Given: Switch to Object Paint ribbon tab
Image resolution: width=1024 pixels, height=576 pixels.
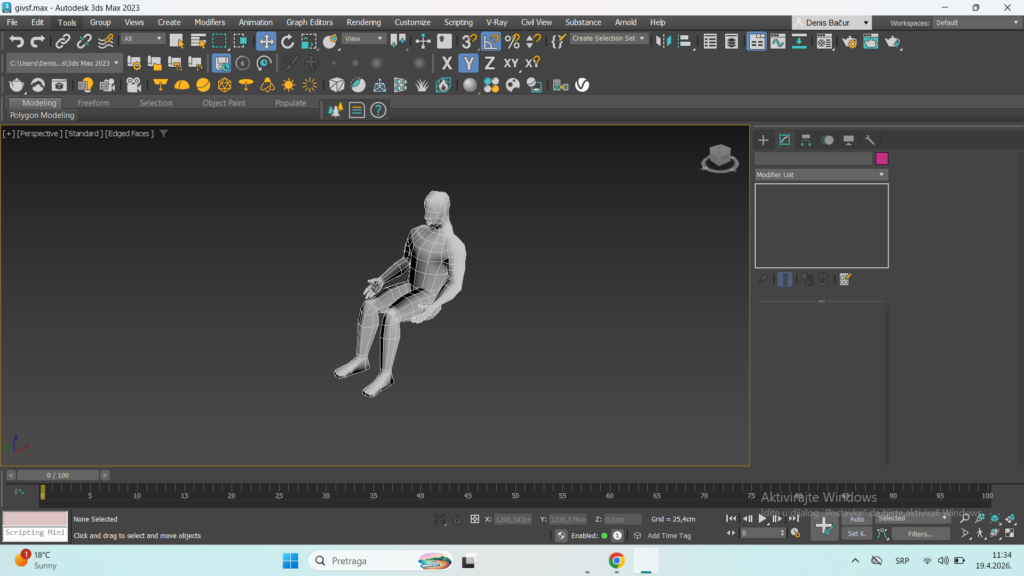Looking at the screenshot, I should click(x=224, y=103).
